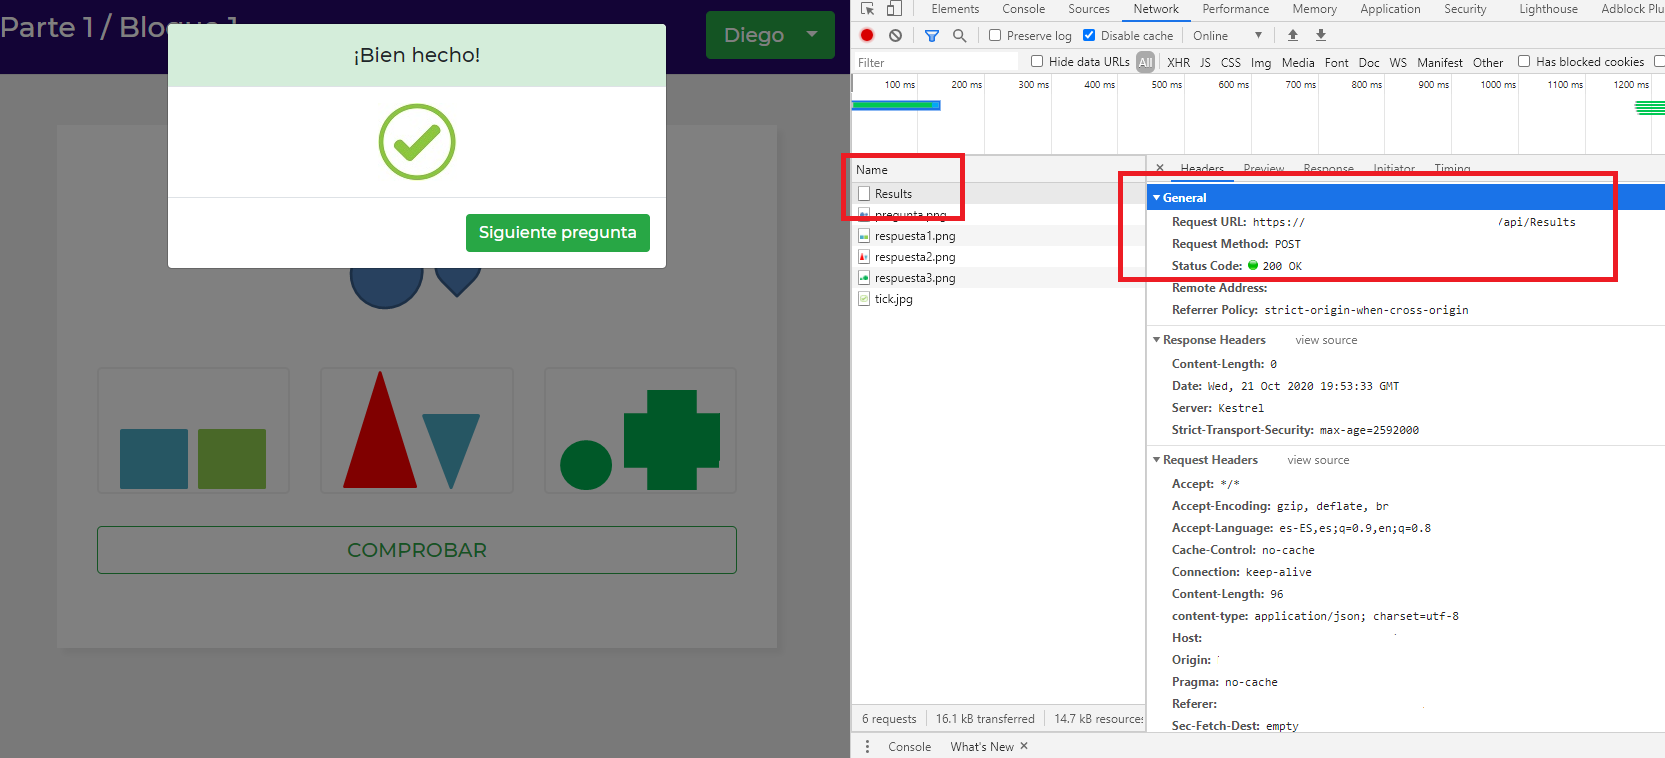The image size is (1665, 758).
Task: Filter requests by Font type
Action: tap(1337, 62)
